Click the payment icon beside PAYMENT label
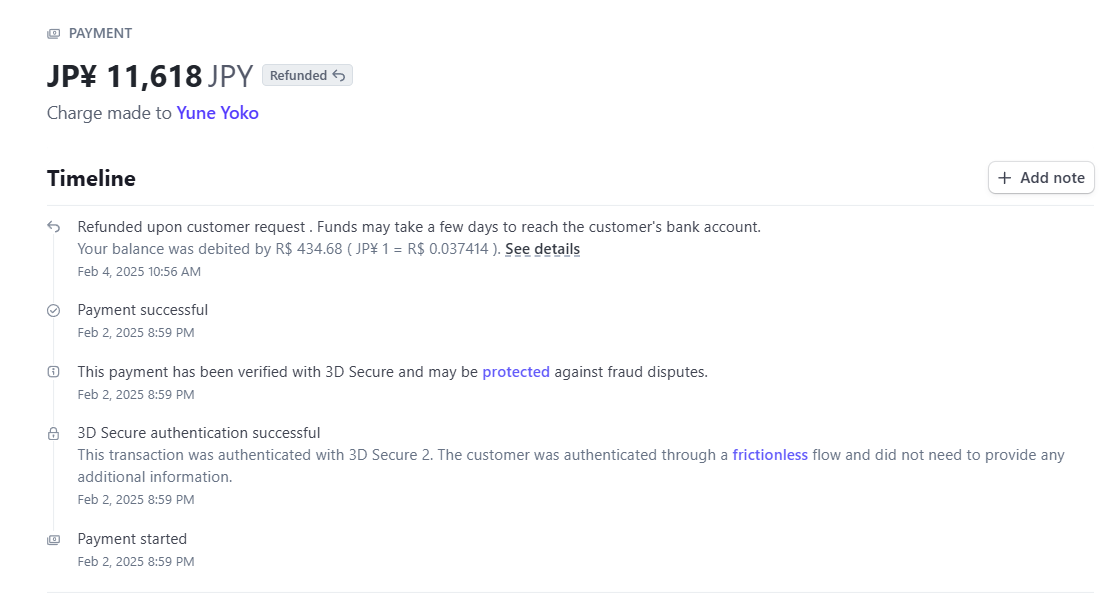Screen dimensions: 1103x608 (x=53, y=34)
